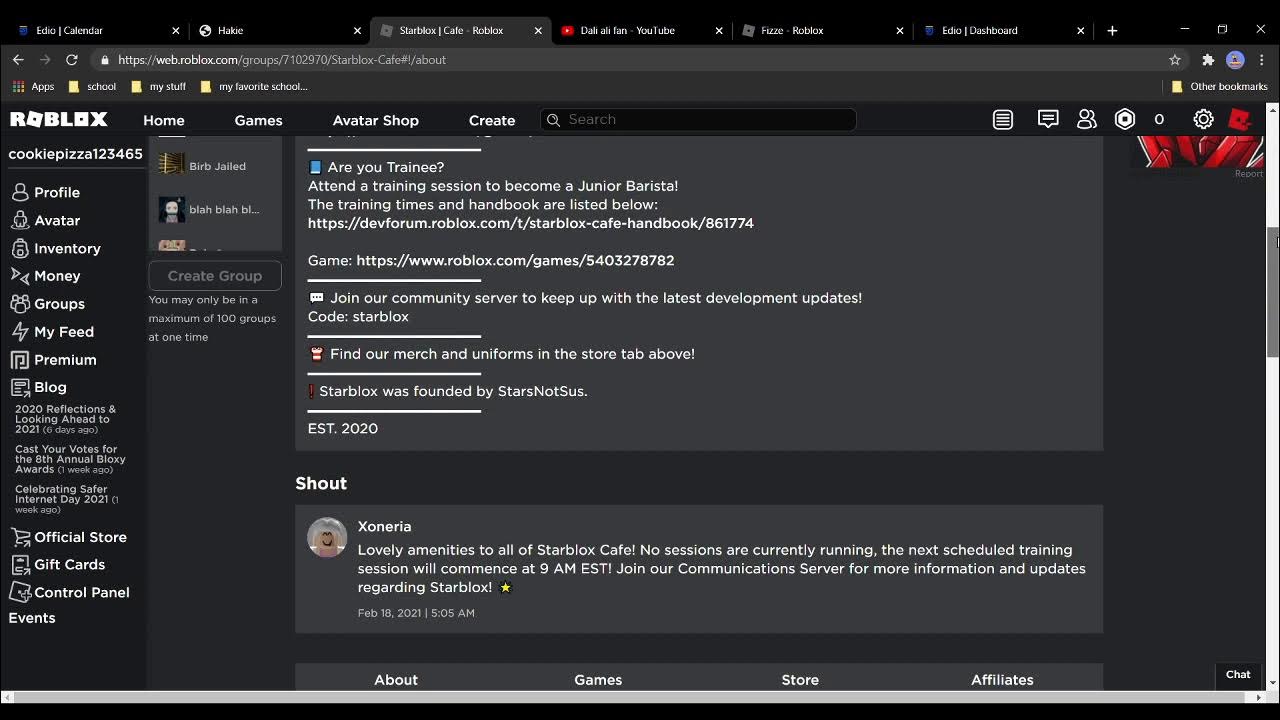Open the Bloxy Awards votes blog post

[70, 459]
